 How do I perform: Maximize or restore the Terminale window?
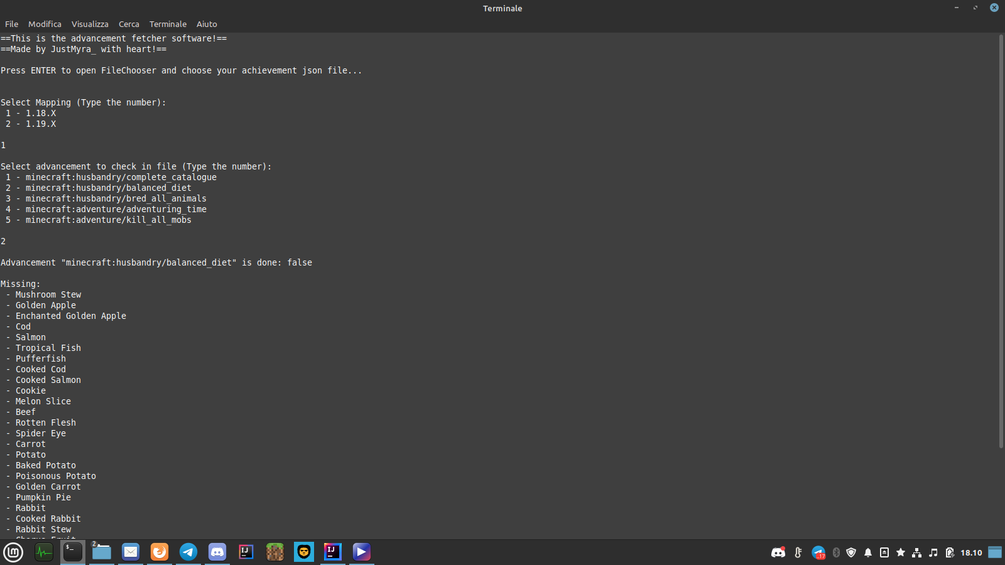(976, 8)
